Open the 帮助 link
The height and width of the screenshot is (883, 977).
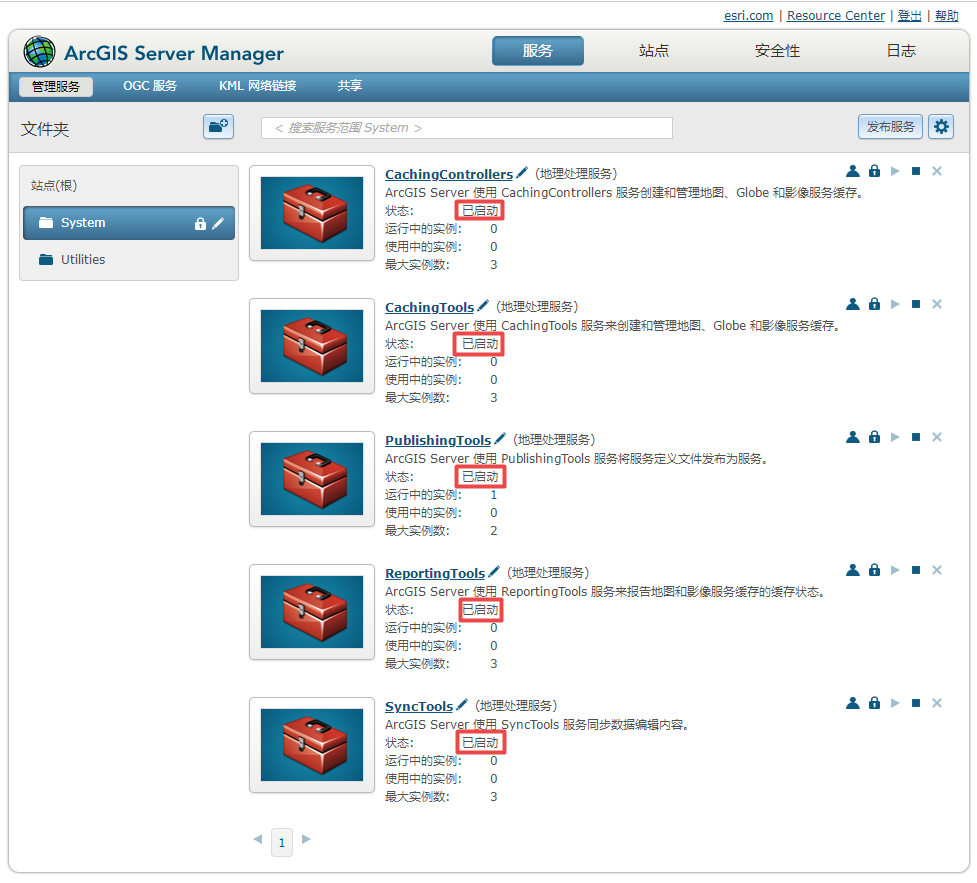(x=946, y=16)
